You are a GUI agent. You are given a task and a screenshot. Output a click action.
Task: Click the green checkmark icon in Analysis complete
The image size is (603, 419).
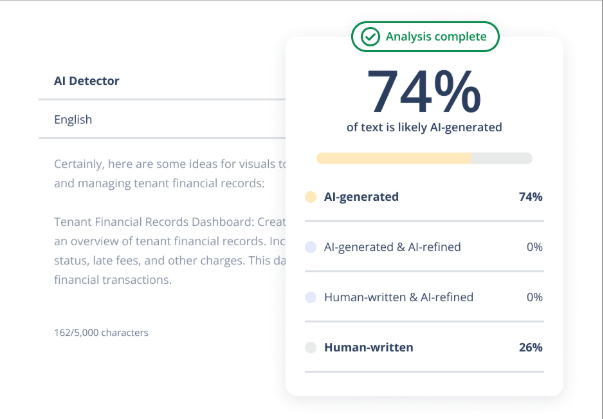tap(370, 37)
